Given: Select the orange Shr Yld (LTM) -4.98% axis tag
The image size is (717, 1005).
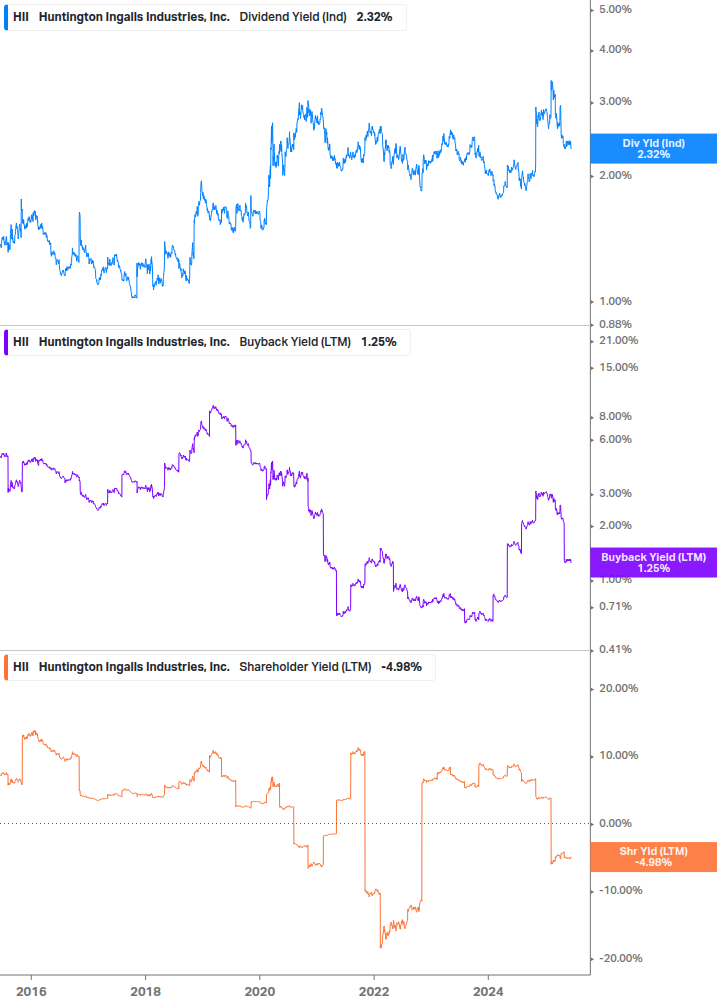Looking at the screenshot, I should (x=654, y=857).
